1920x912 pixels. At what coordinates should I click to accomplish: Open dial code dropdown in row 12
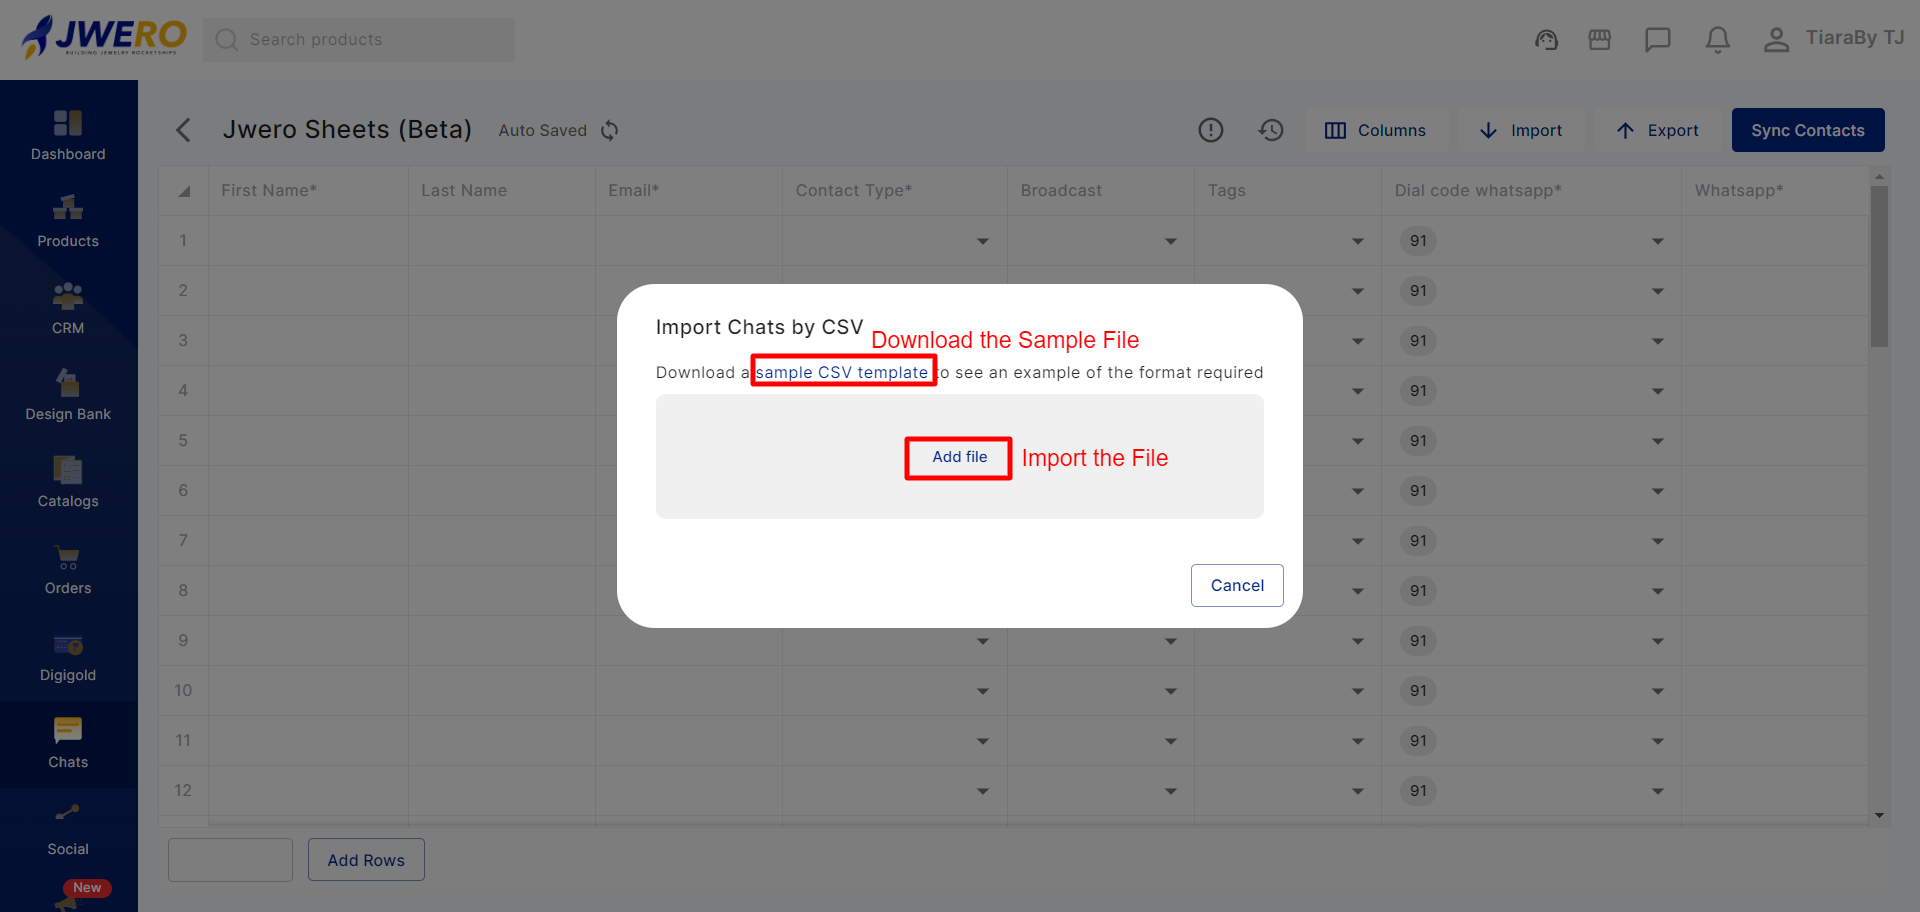coord(1657,791)
